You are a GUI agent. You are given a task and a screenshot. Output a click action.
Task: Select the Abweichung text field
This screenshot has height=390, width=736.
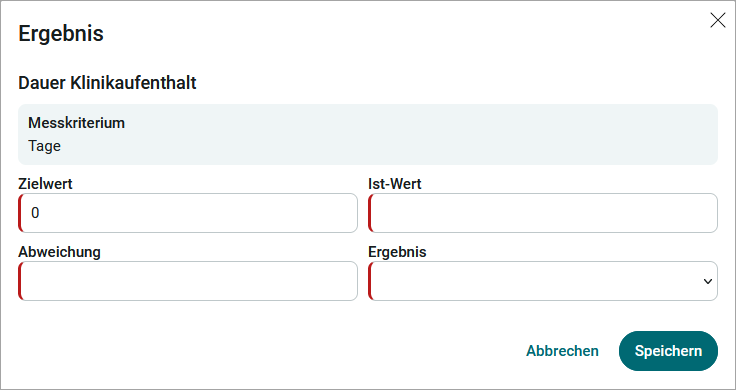(188, 281)
